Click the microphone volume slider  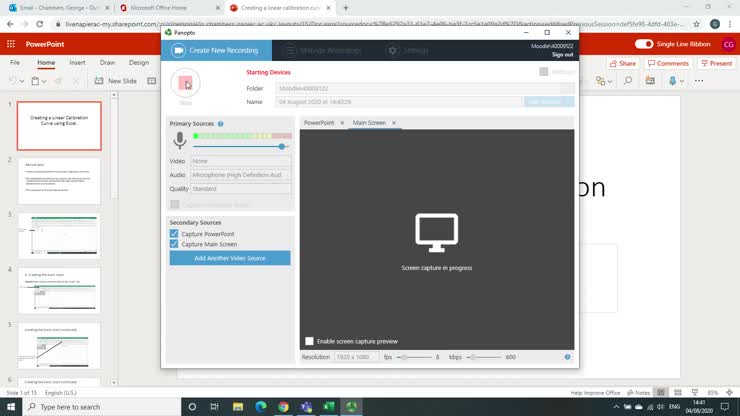[x=240, y=146]
